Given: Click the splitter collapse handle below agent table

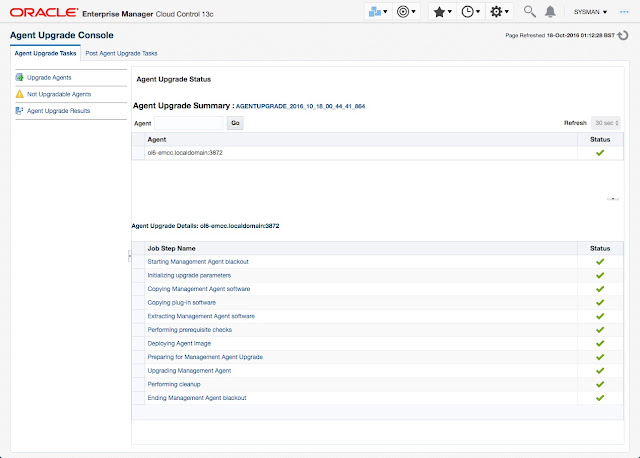Looking at the screenshot, I should 613,199.
